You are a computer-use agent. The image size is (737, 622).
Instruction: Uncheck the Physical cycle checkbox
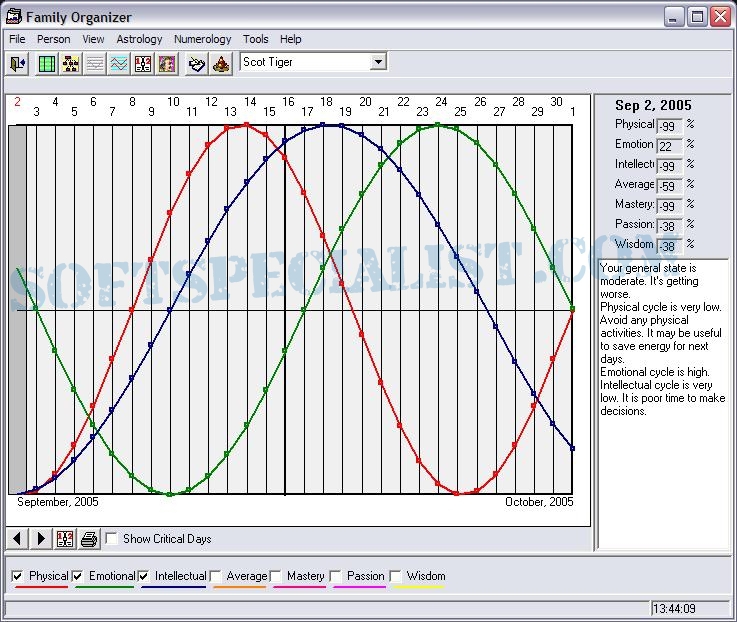(17, 577)
